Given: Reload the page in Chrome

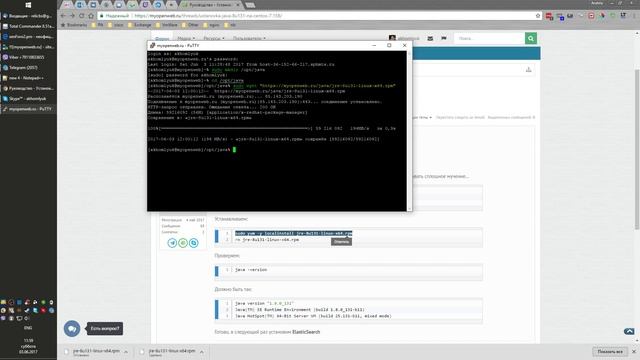Looking at the screenshot, I should (82, 16).
